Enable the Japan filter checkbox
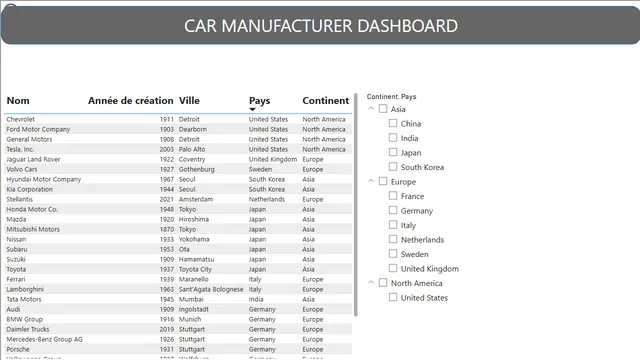 393,152
